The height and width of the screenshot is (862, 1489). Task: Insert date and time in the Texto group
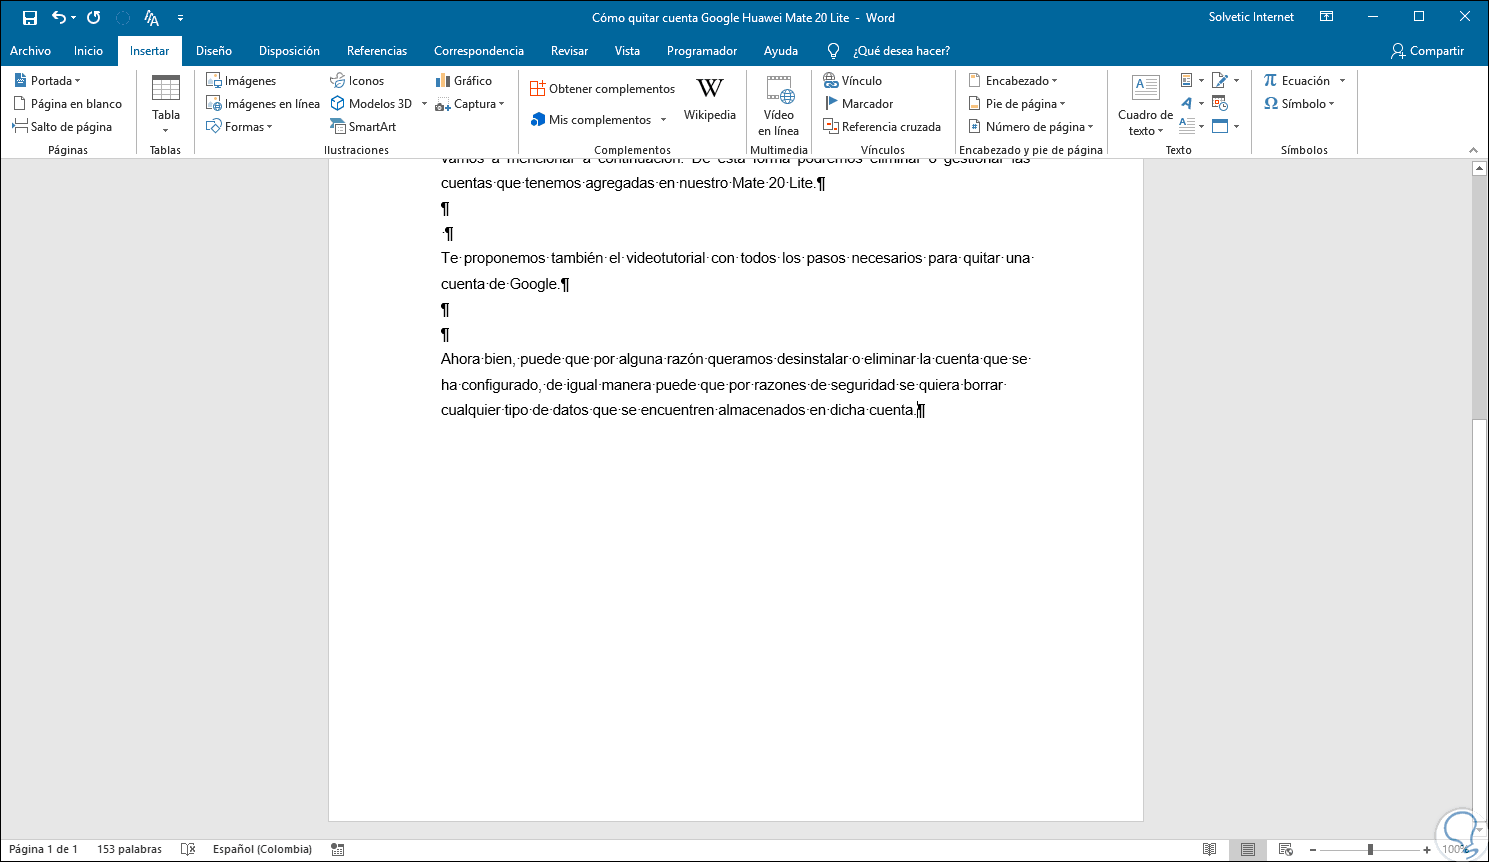pos(1220,104)
